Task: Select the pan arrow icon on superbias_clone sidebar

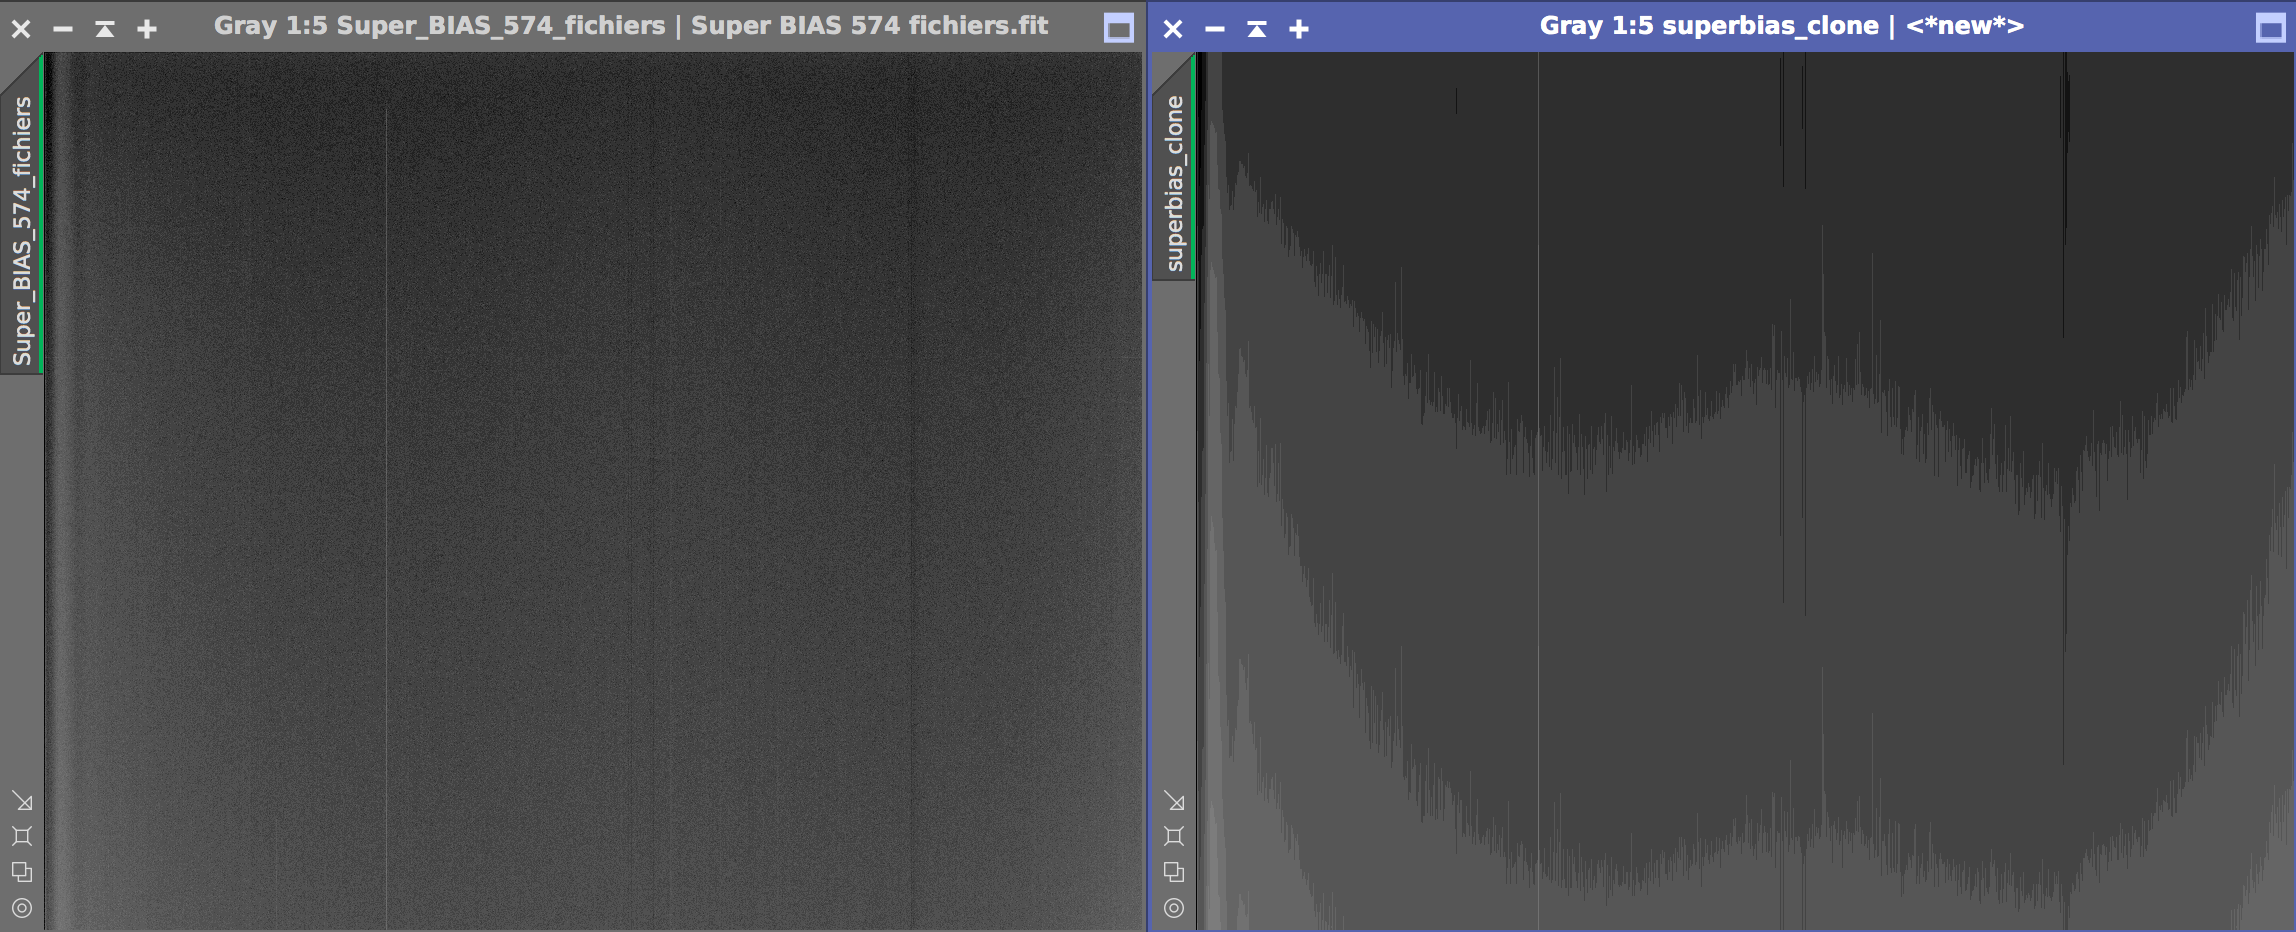Action: tap(1175, 801)
